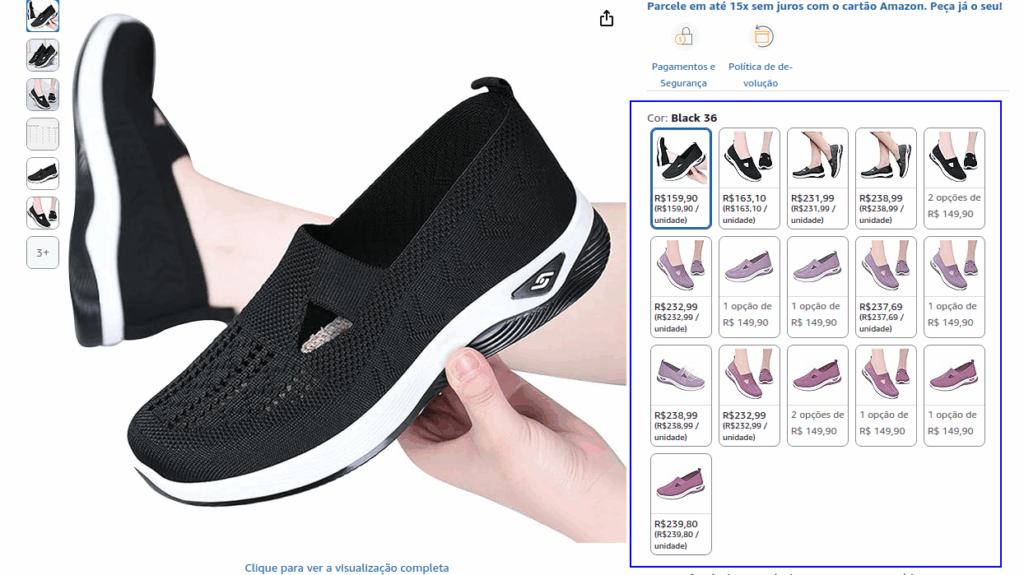
Task: Select the Black 36 swatch priced R$159,90
Action: click(x=680, y=178)
